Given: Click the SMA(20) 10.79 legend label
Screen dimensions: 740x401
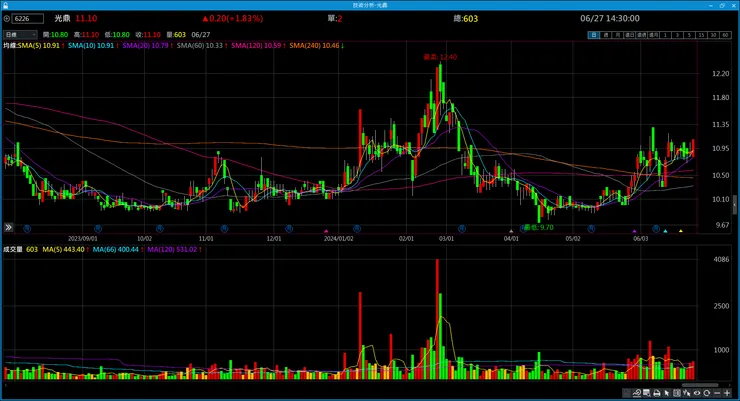Looking at the screenshot, I should (145, 46).
